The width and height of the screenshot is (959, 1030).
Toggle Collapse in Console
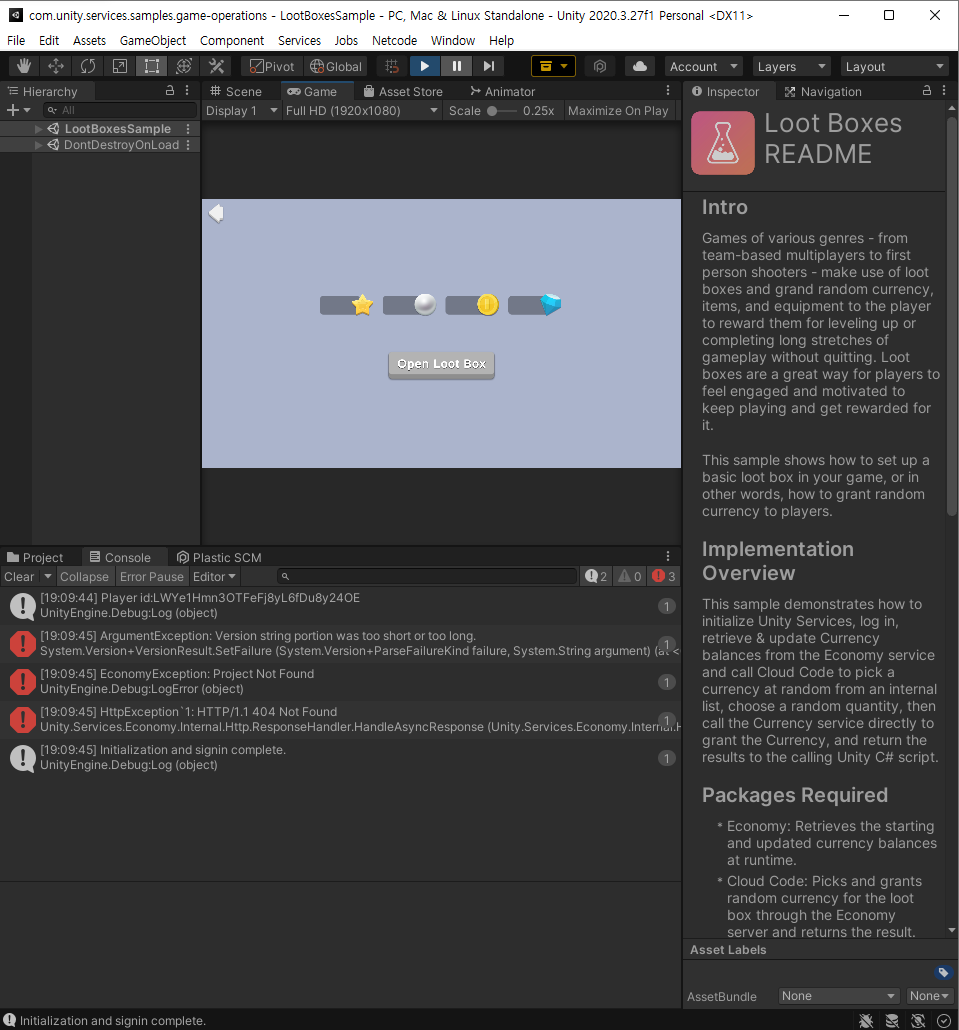[84, 576]
